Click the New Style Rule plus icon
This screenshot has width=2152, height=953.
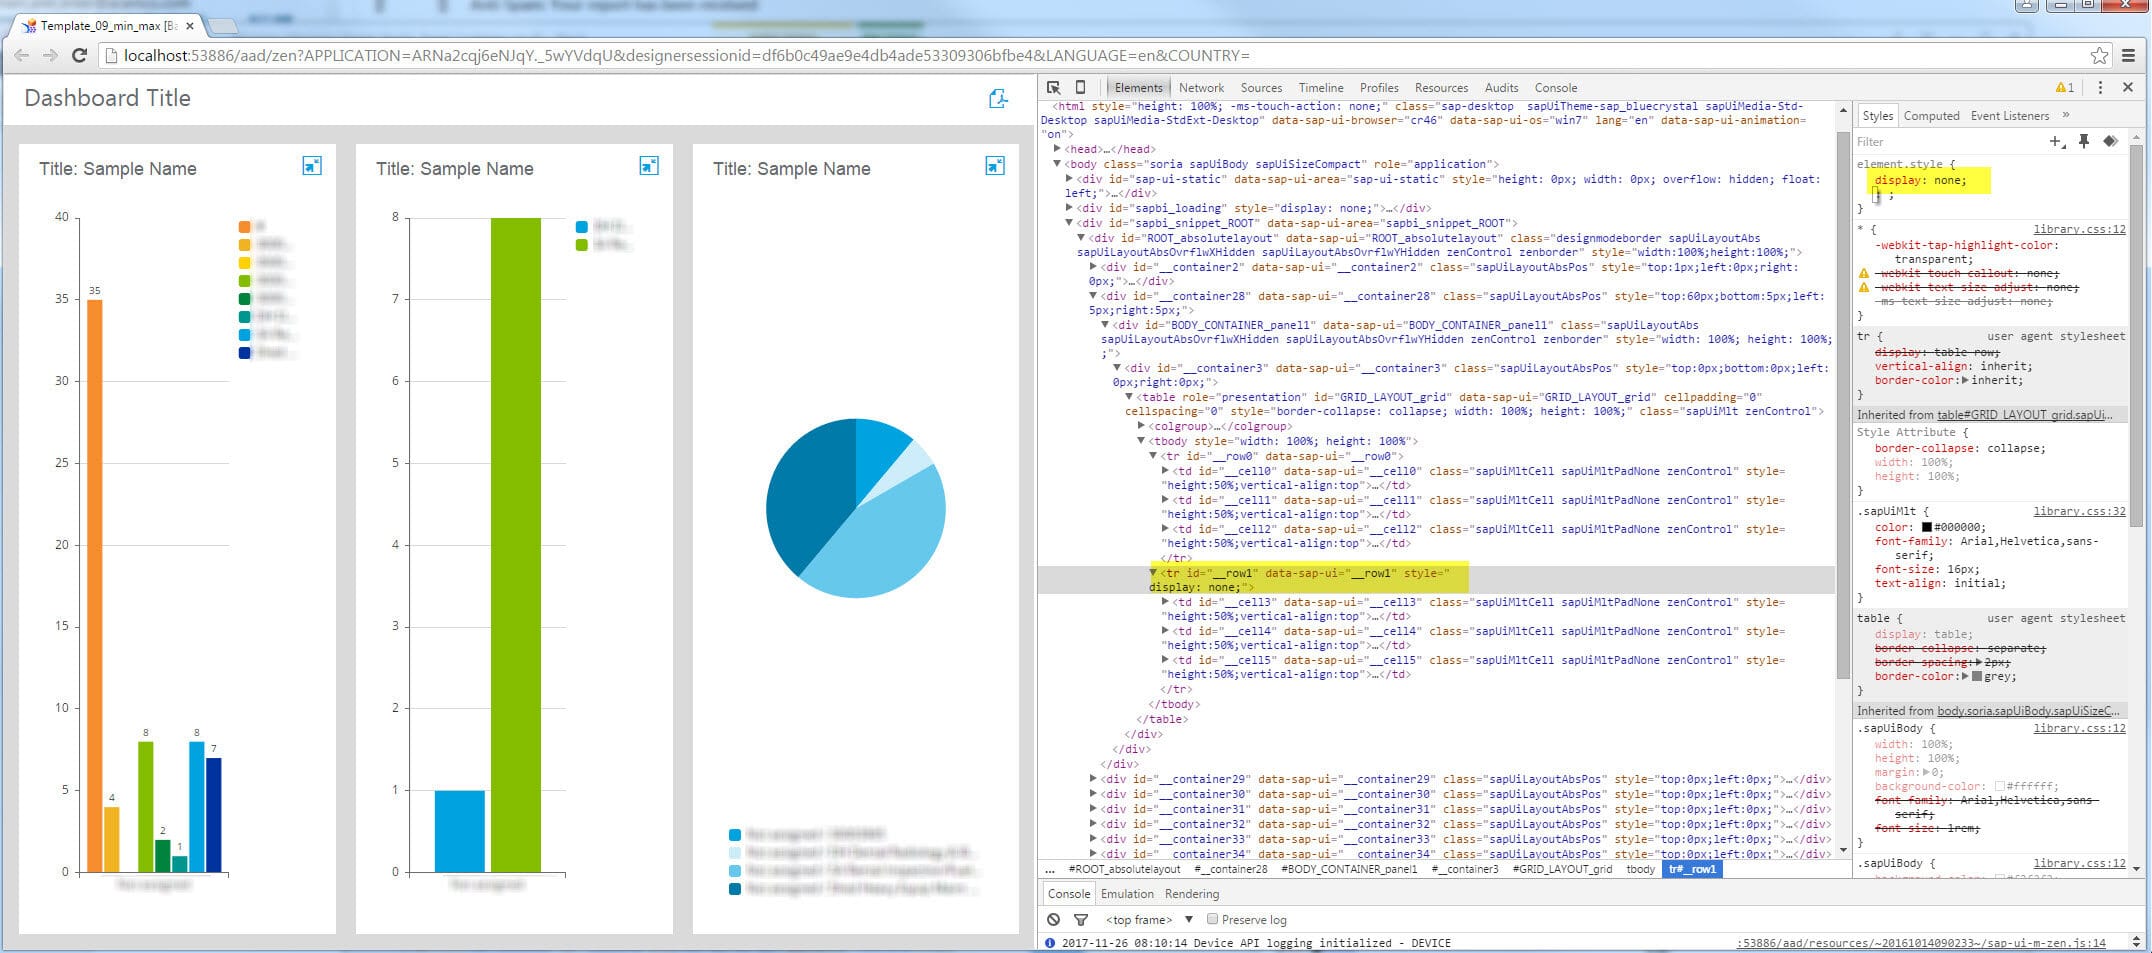[2056, 142]
